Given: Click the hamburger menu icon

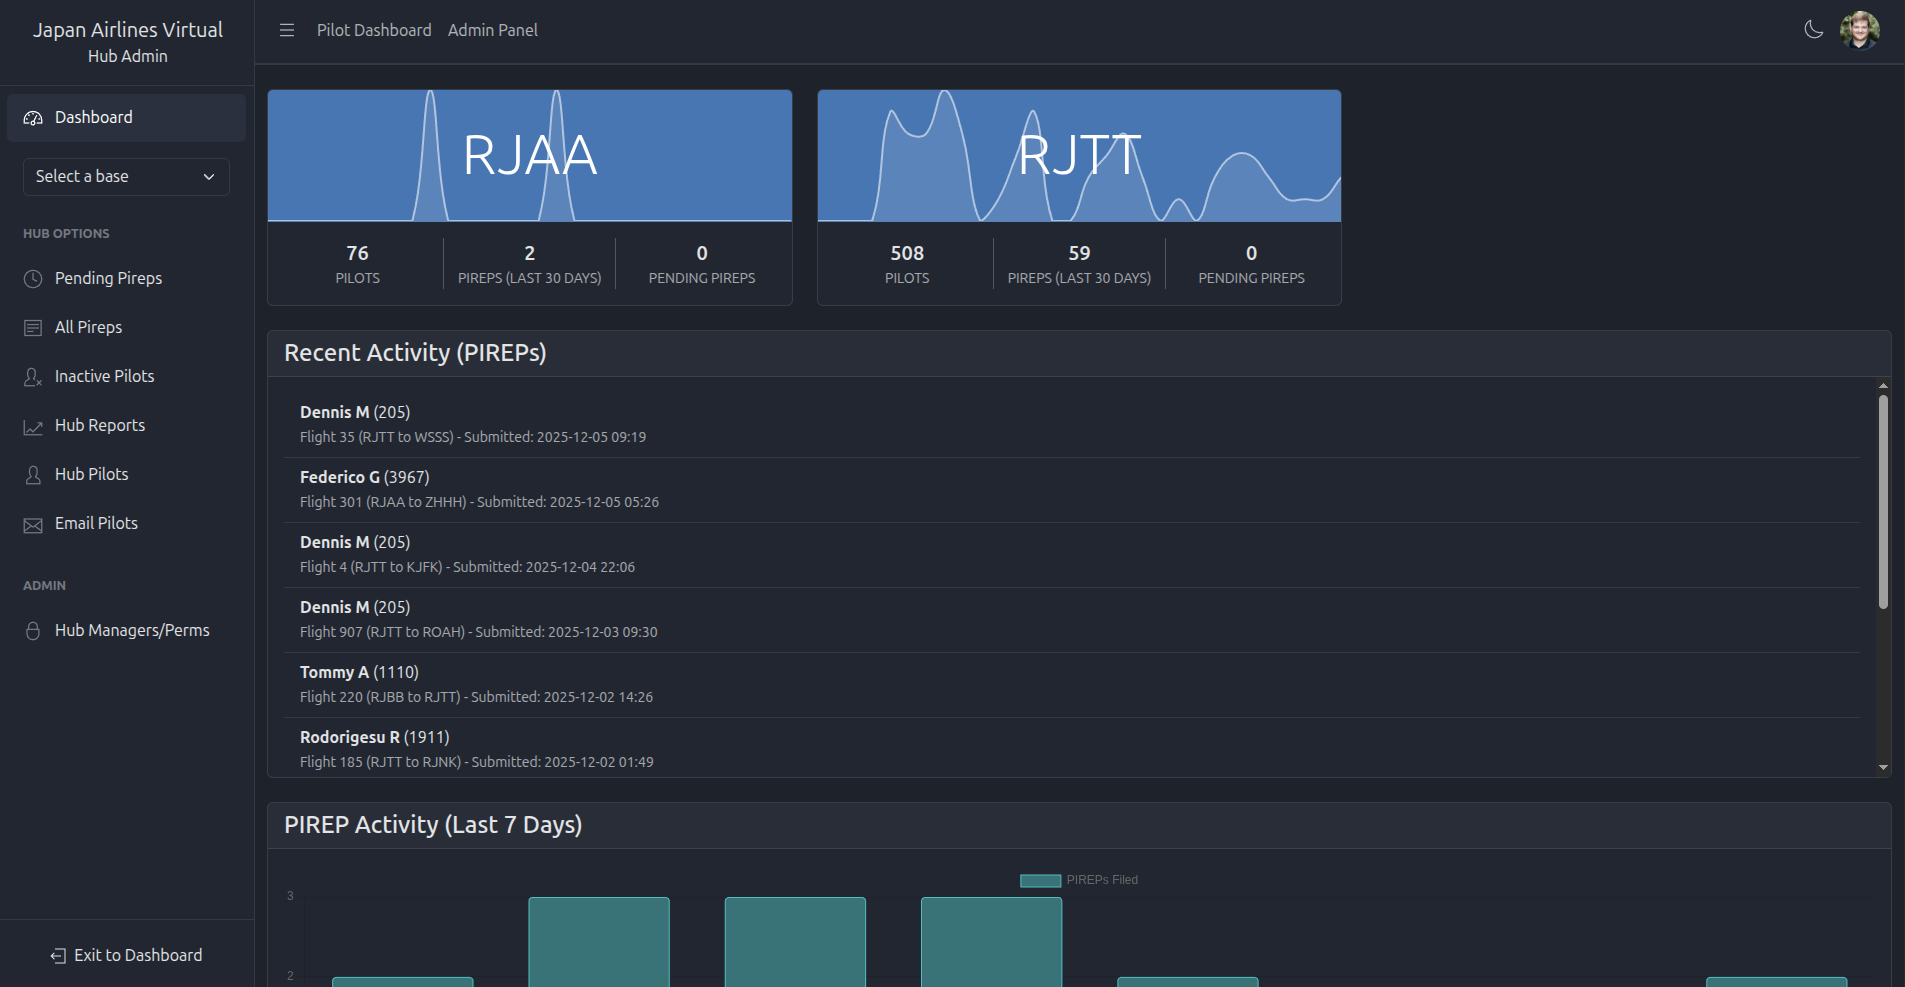Looking at the screenshot, I should pyautogui.click(x=287, y=30).
